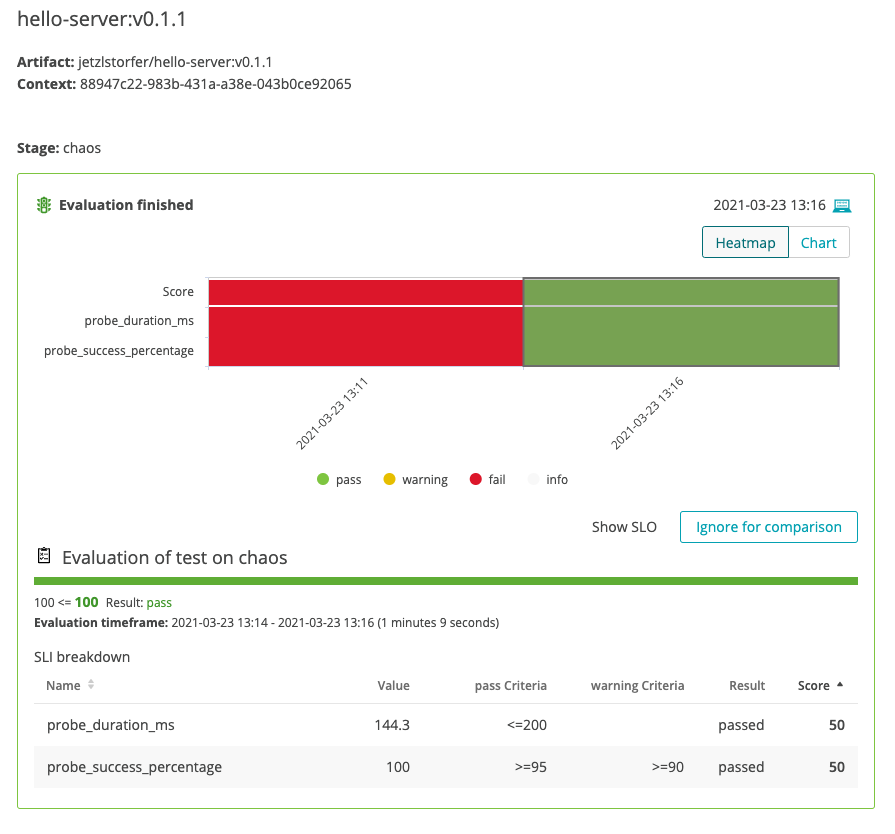The width and height of the screenshot is (895, 834).
Task: Click the Value column header
Action: [393, 685]
